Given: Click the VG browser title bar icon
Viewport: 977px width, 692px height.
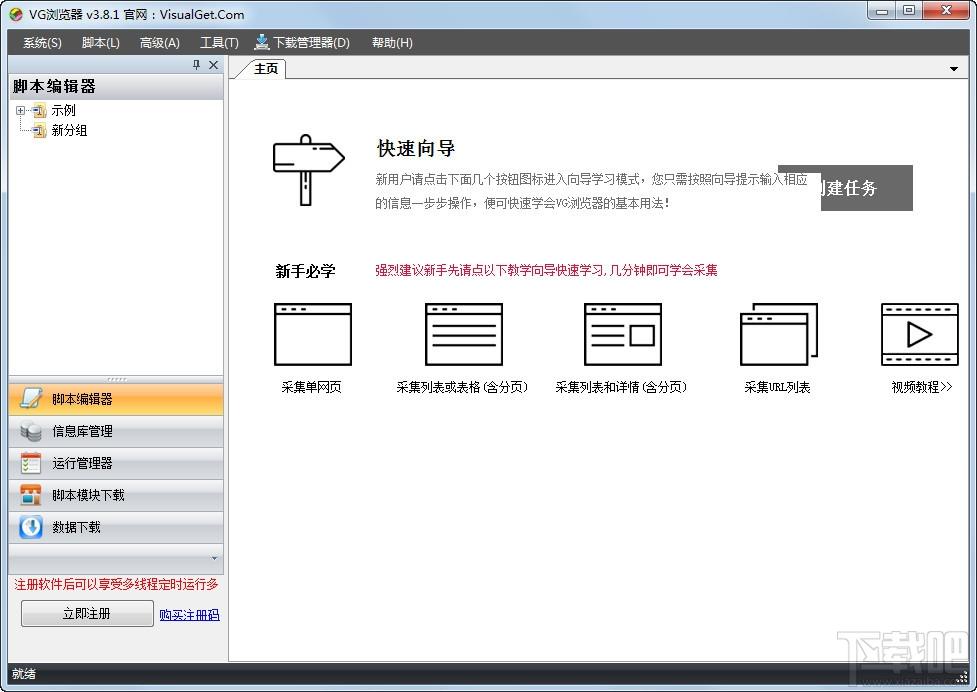Looking at the screenshot, I should point(16,14).
